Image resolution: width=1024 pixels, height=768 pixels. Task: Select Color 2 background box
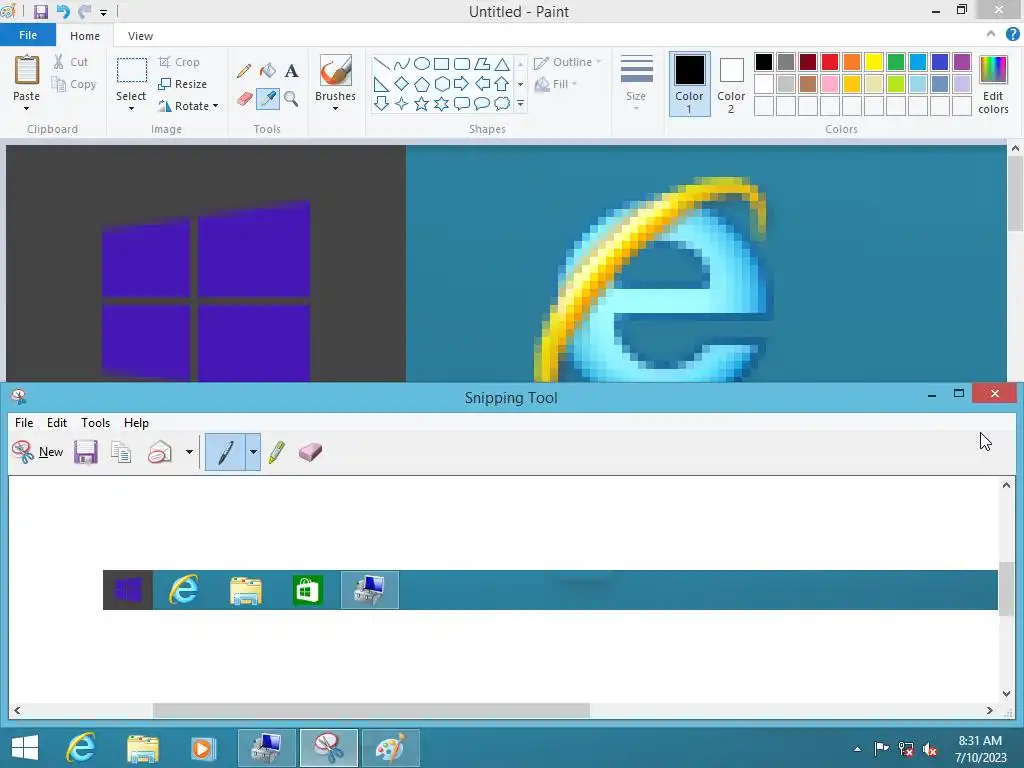click(731, 84)
